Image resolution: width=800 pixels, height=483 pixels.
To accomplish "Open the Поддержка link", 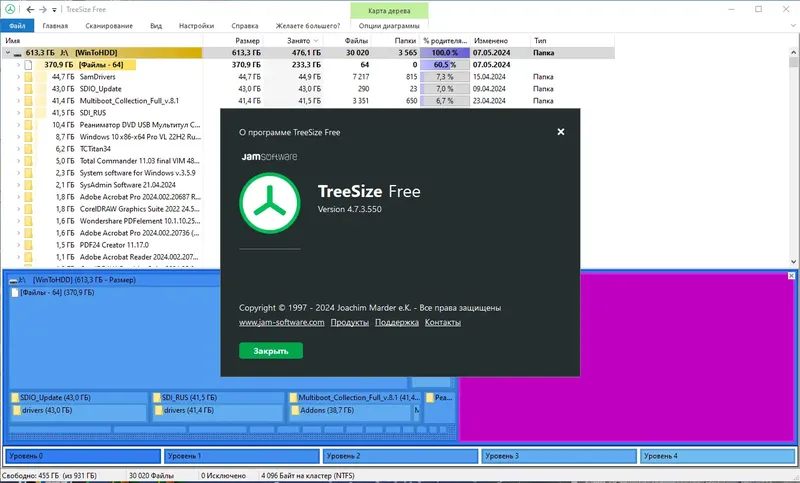I will [x=396, y=322].
